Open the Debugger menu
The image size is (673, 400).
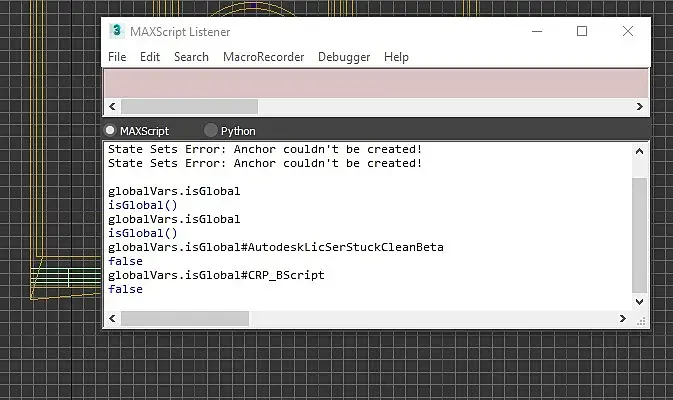(344, 57)
